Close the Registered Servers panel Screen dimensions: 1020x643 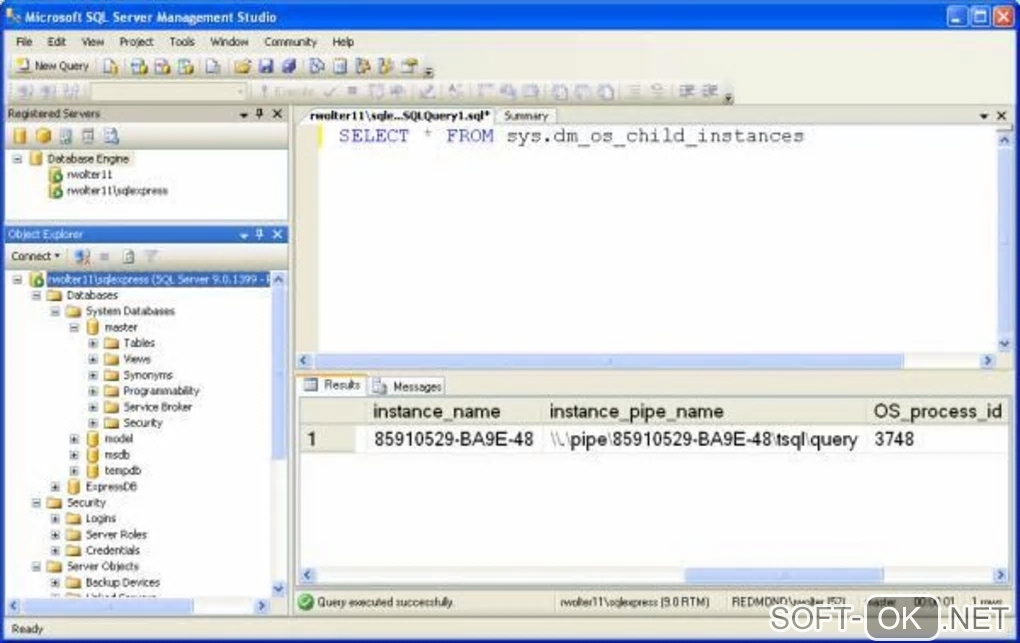click(277, 114)
